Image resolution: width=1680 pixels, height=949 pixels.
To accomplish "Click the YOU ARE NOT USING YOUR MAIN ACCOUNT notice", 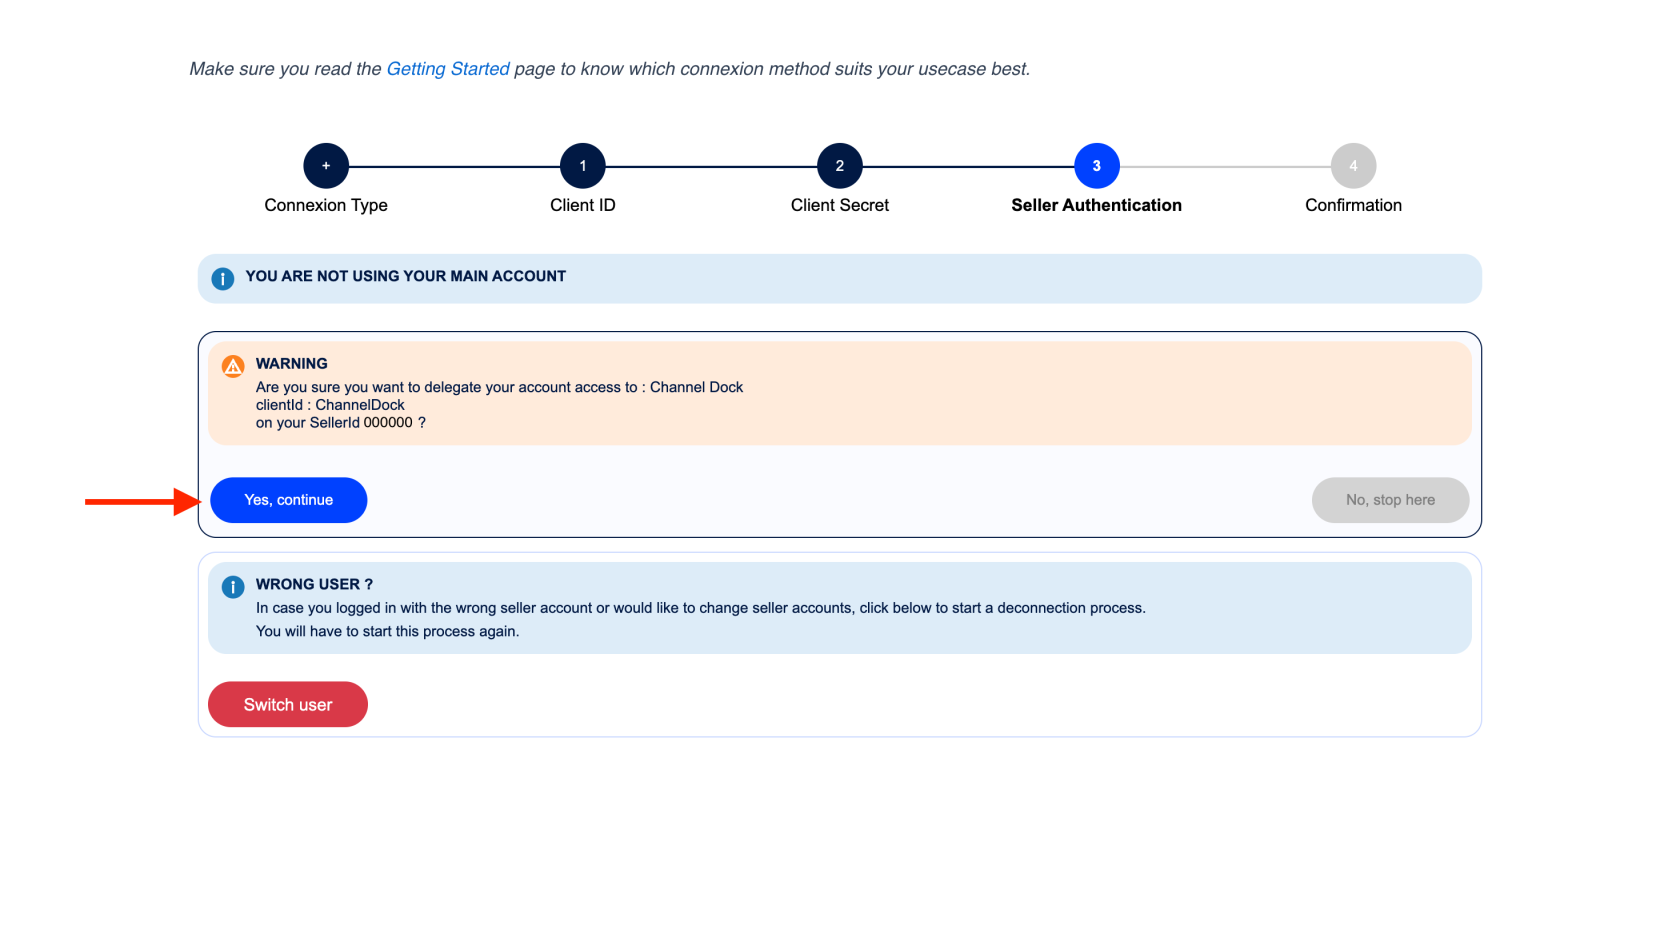I will pos(840,279).
